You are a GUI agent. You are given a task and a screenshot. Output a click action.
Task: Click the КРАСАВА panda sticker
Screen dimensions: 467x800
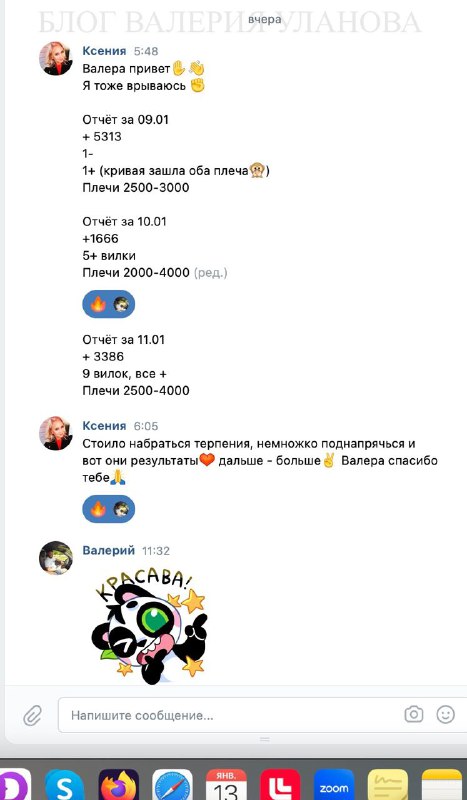coord(149,626)
